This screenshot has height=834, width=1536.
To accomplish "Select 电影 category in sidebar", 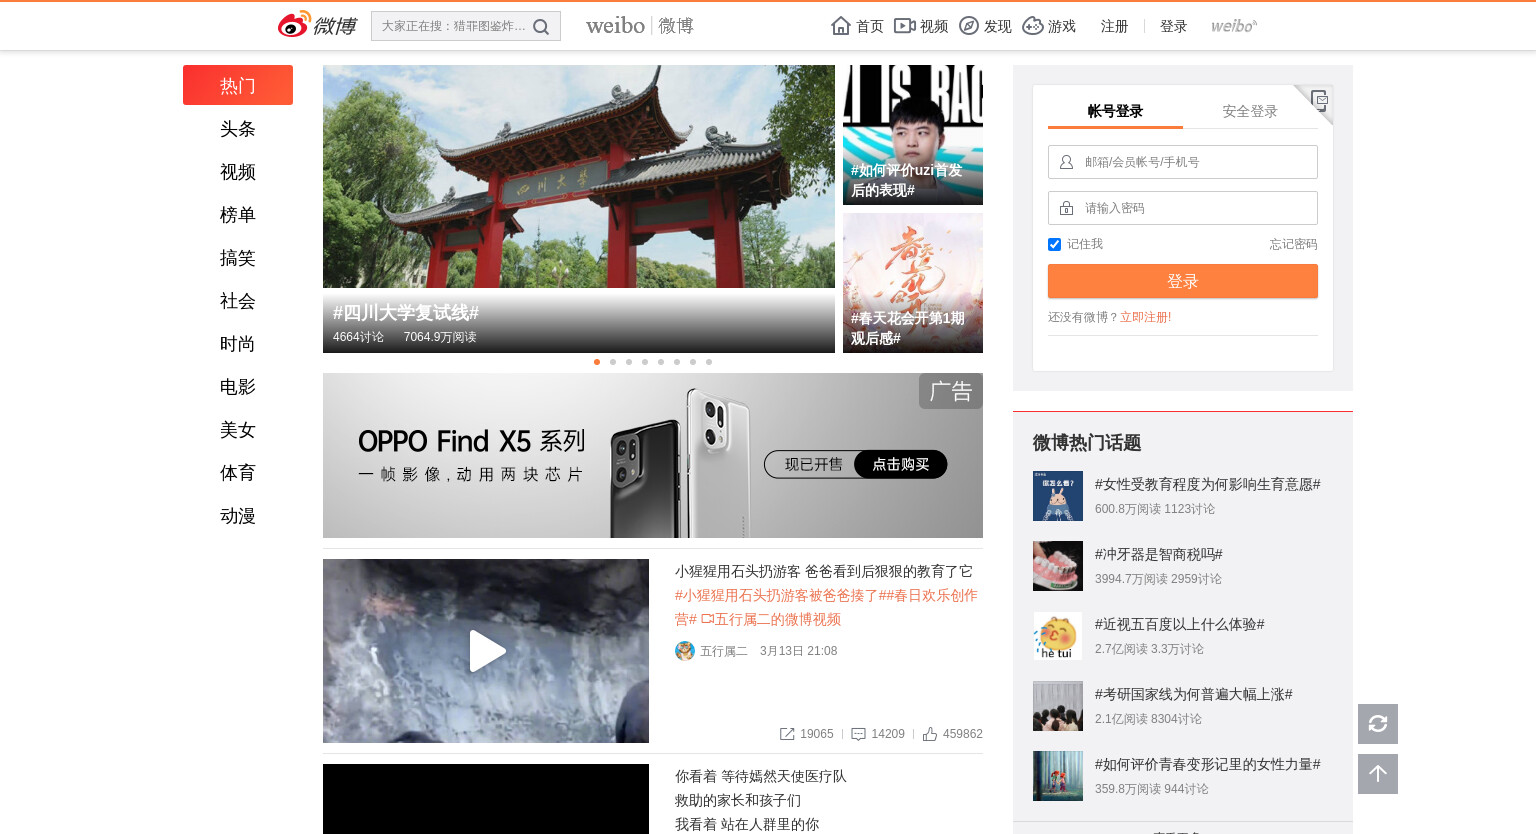I will [x=238, y=387].
